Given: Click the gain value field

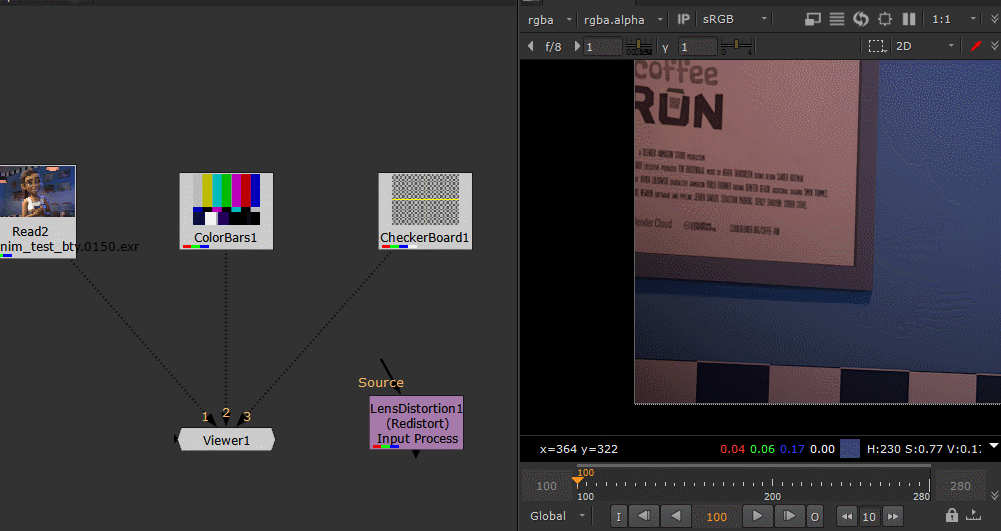Looking at the screenshot, I should 603,47.
